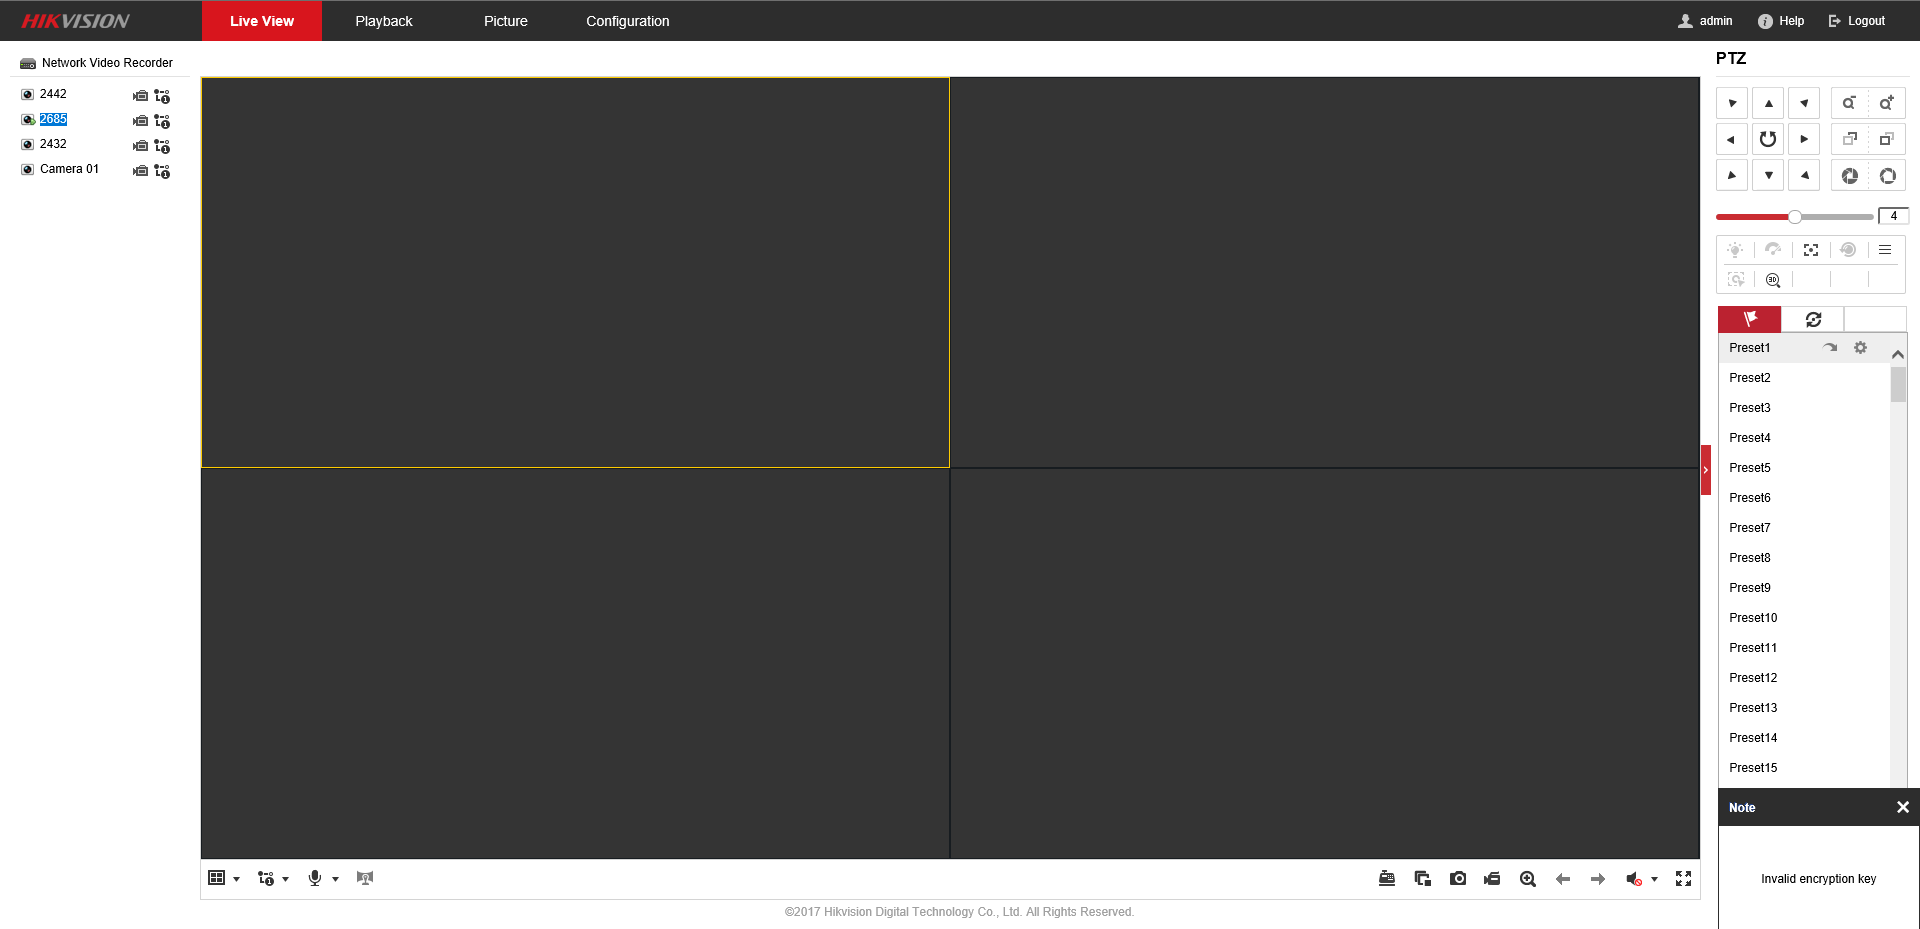Open the window division layout dropdown
The image size is (1920, 929).
pos(236,879)
